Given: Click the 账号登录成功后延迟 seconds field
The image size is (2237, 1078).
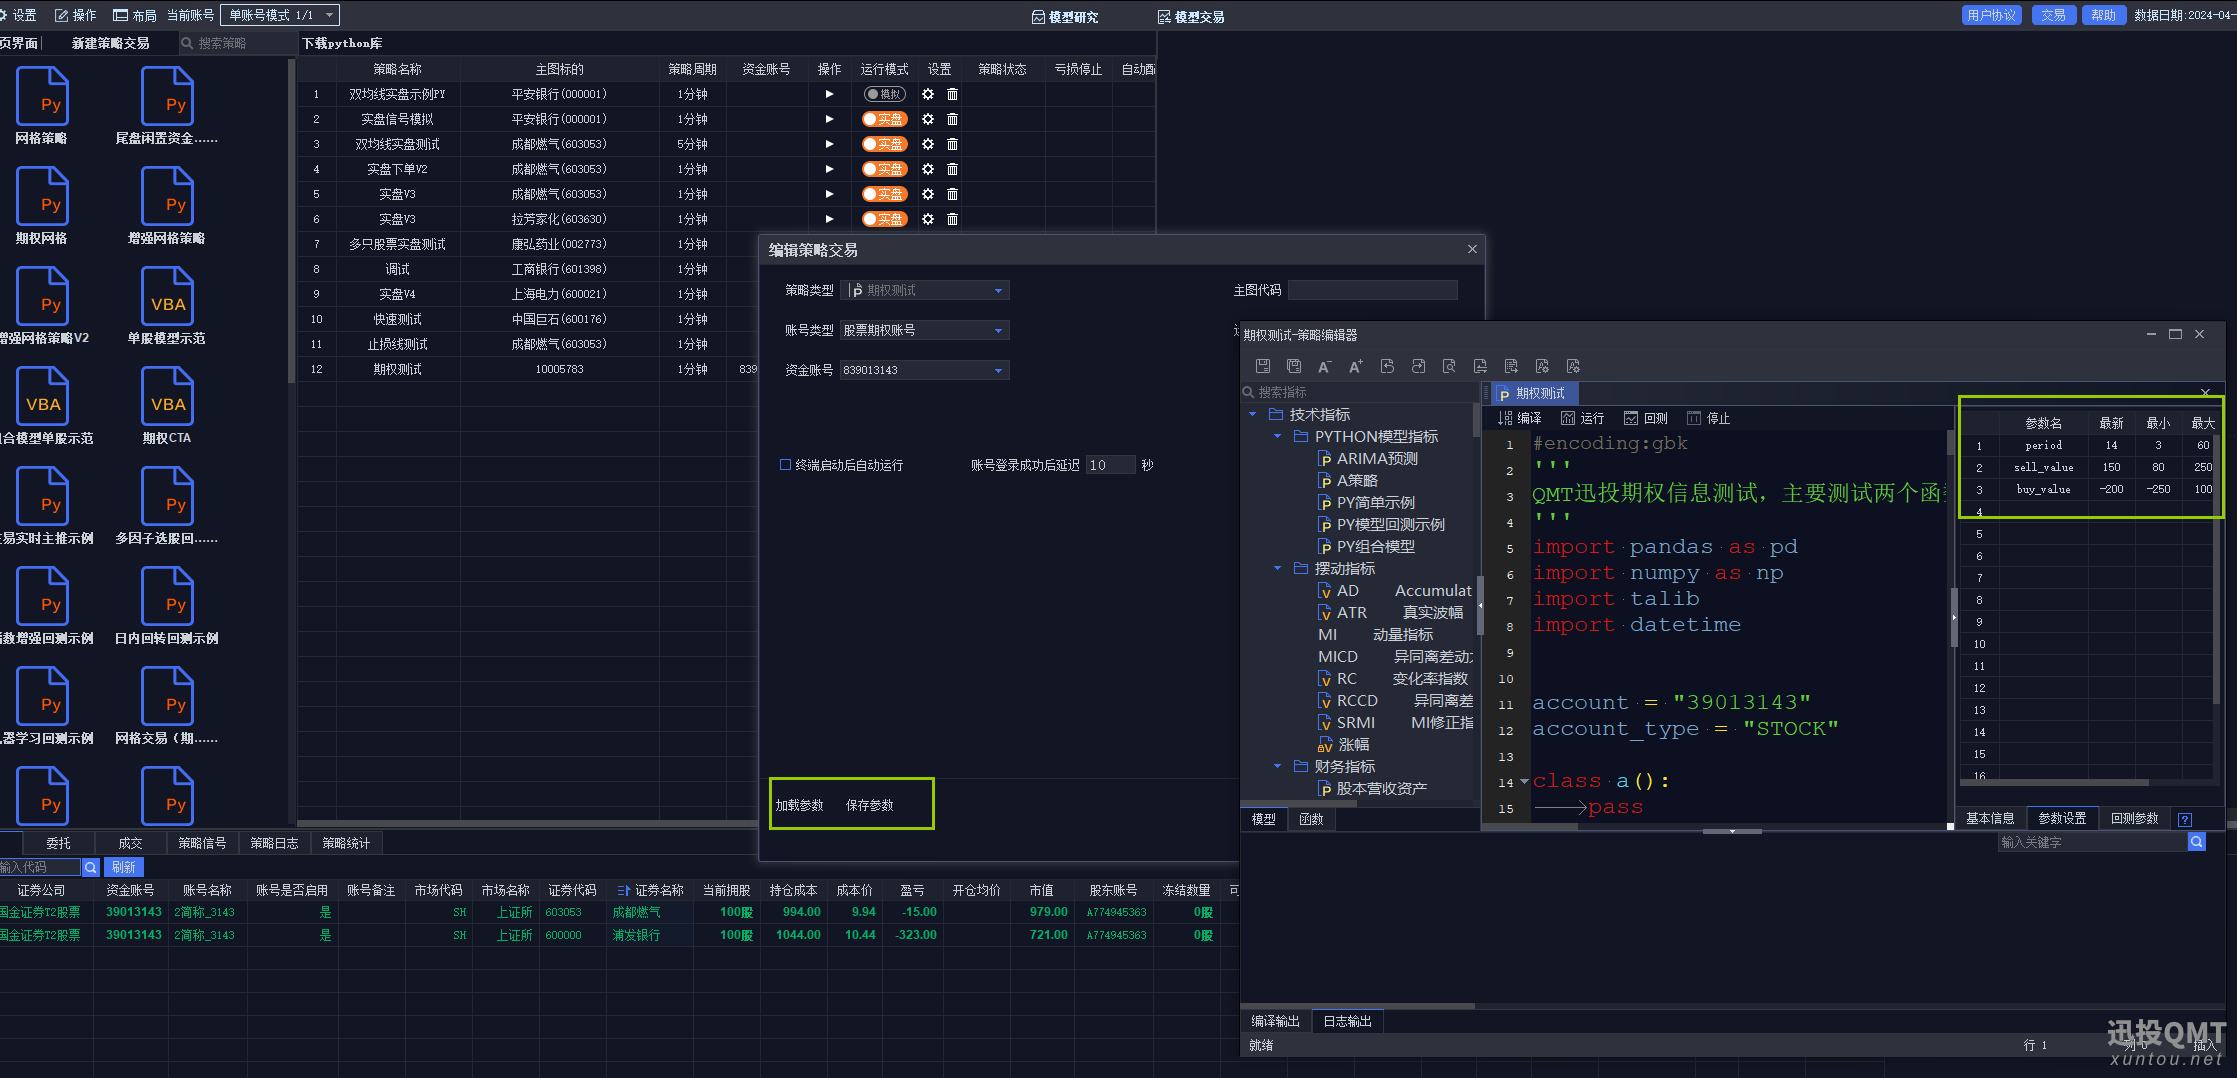Looking at the screenshot, I should 1110,465.
